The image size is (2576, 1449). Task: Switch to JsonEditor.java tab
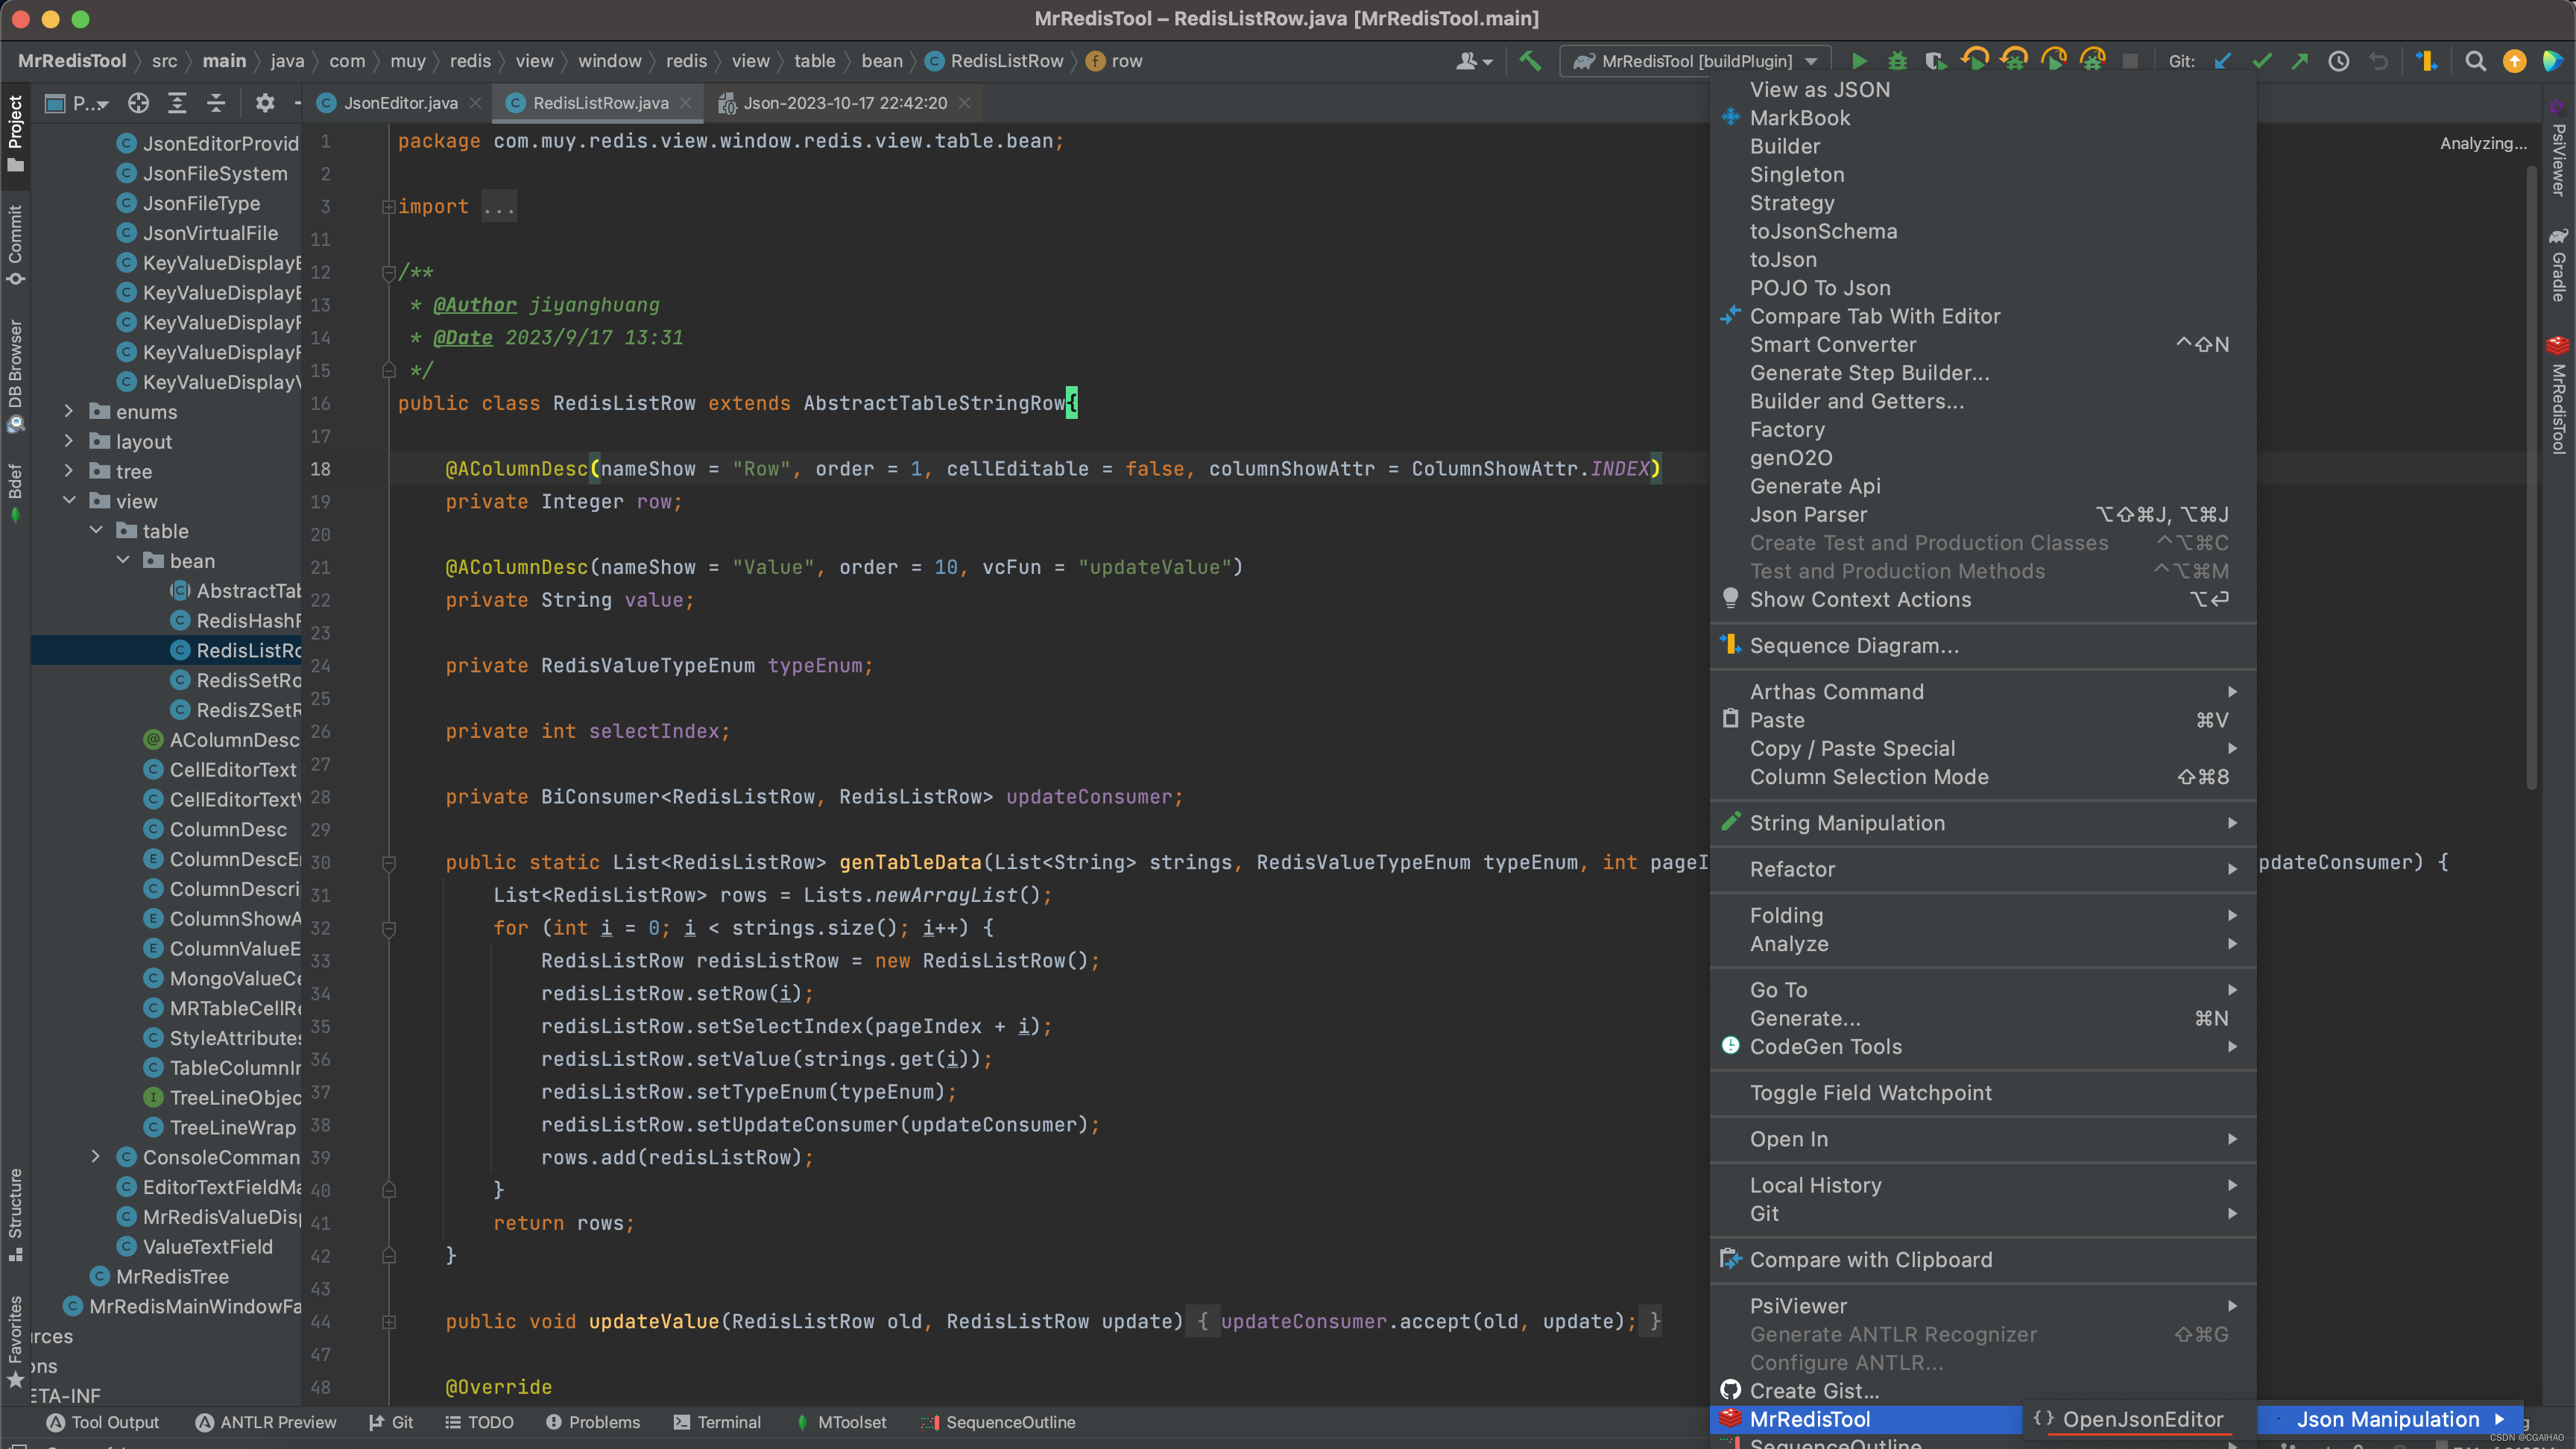[x=400, y=103]
